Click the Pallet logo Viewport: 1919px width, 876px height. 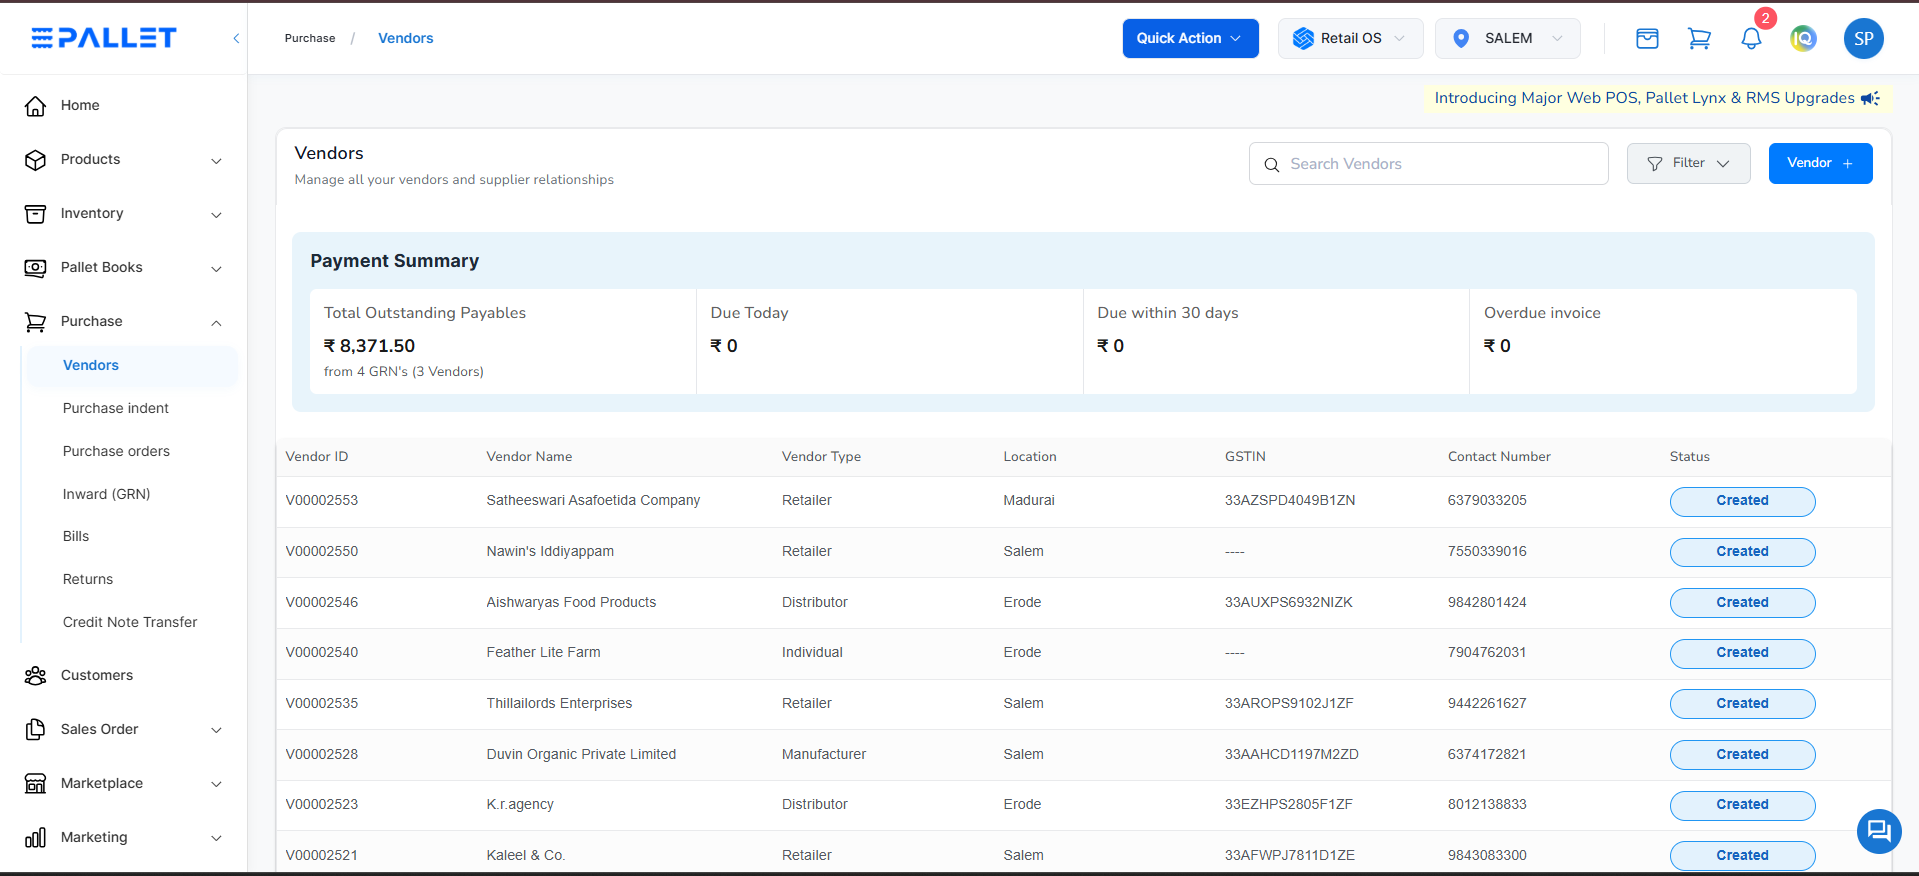104,38
